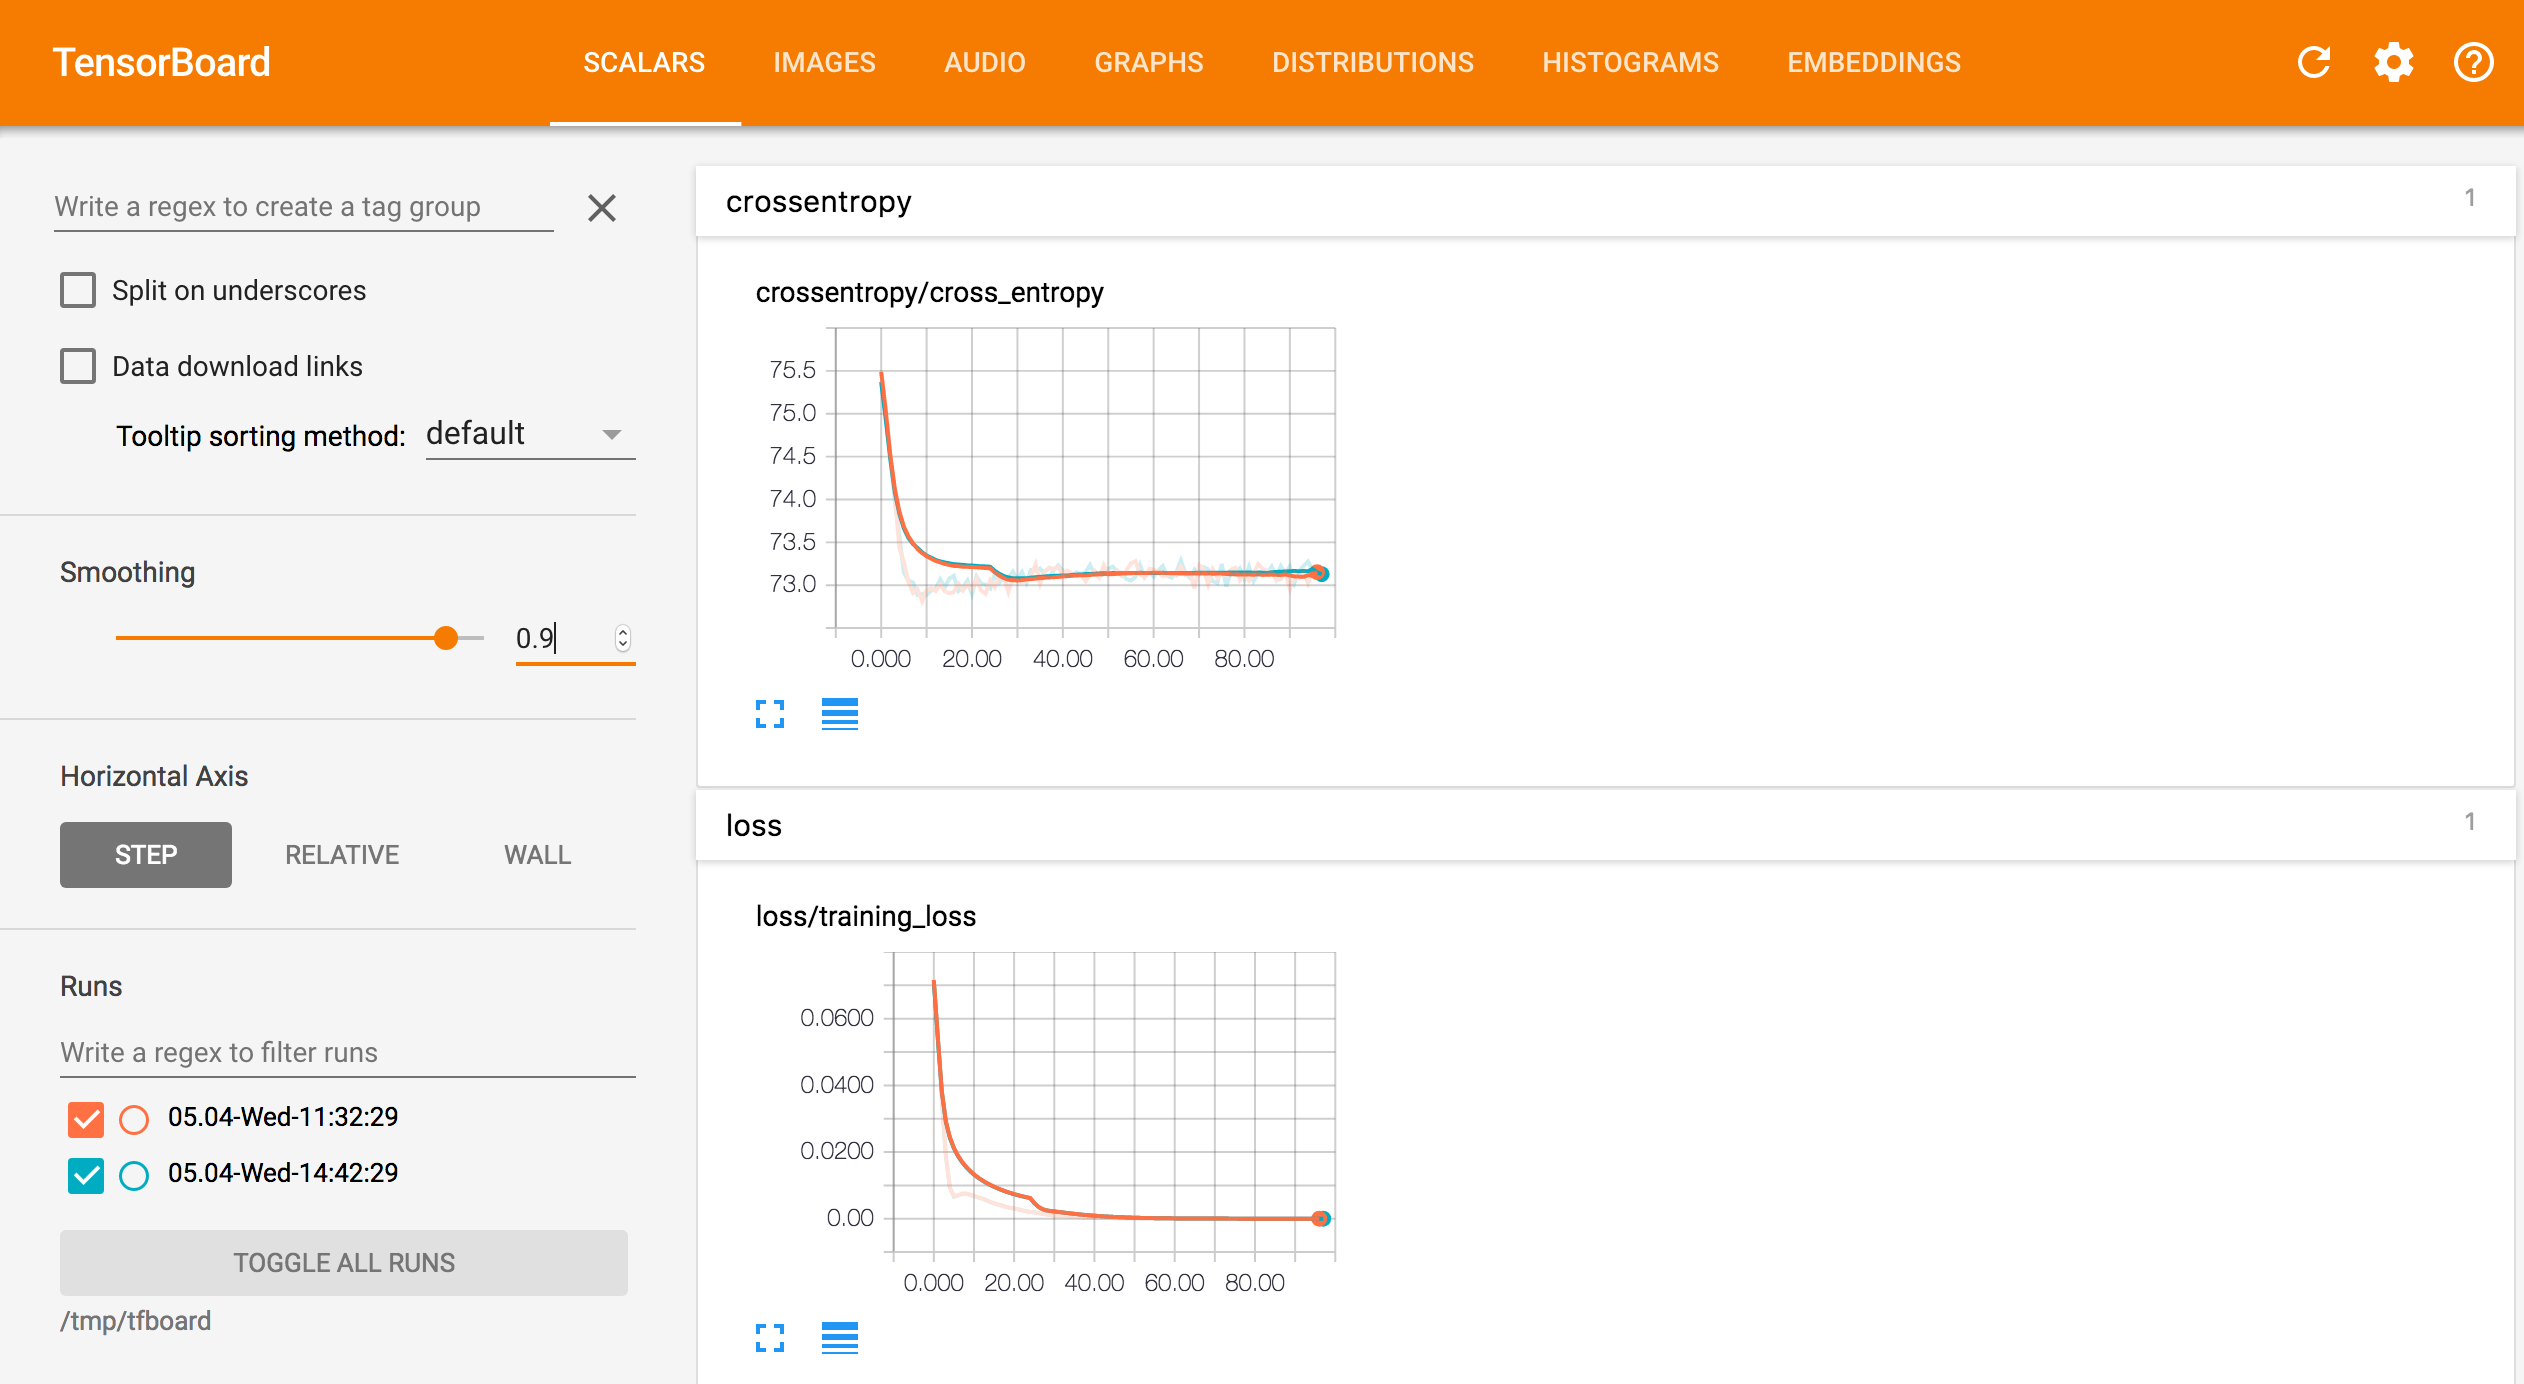The image size is (2524, 1384).
Task: Select WALL horizontal axis button
Action: pos(538,855)
